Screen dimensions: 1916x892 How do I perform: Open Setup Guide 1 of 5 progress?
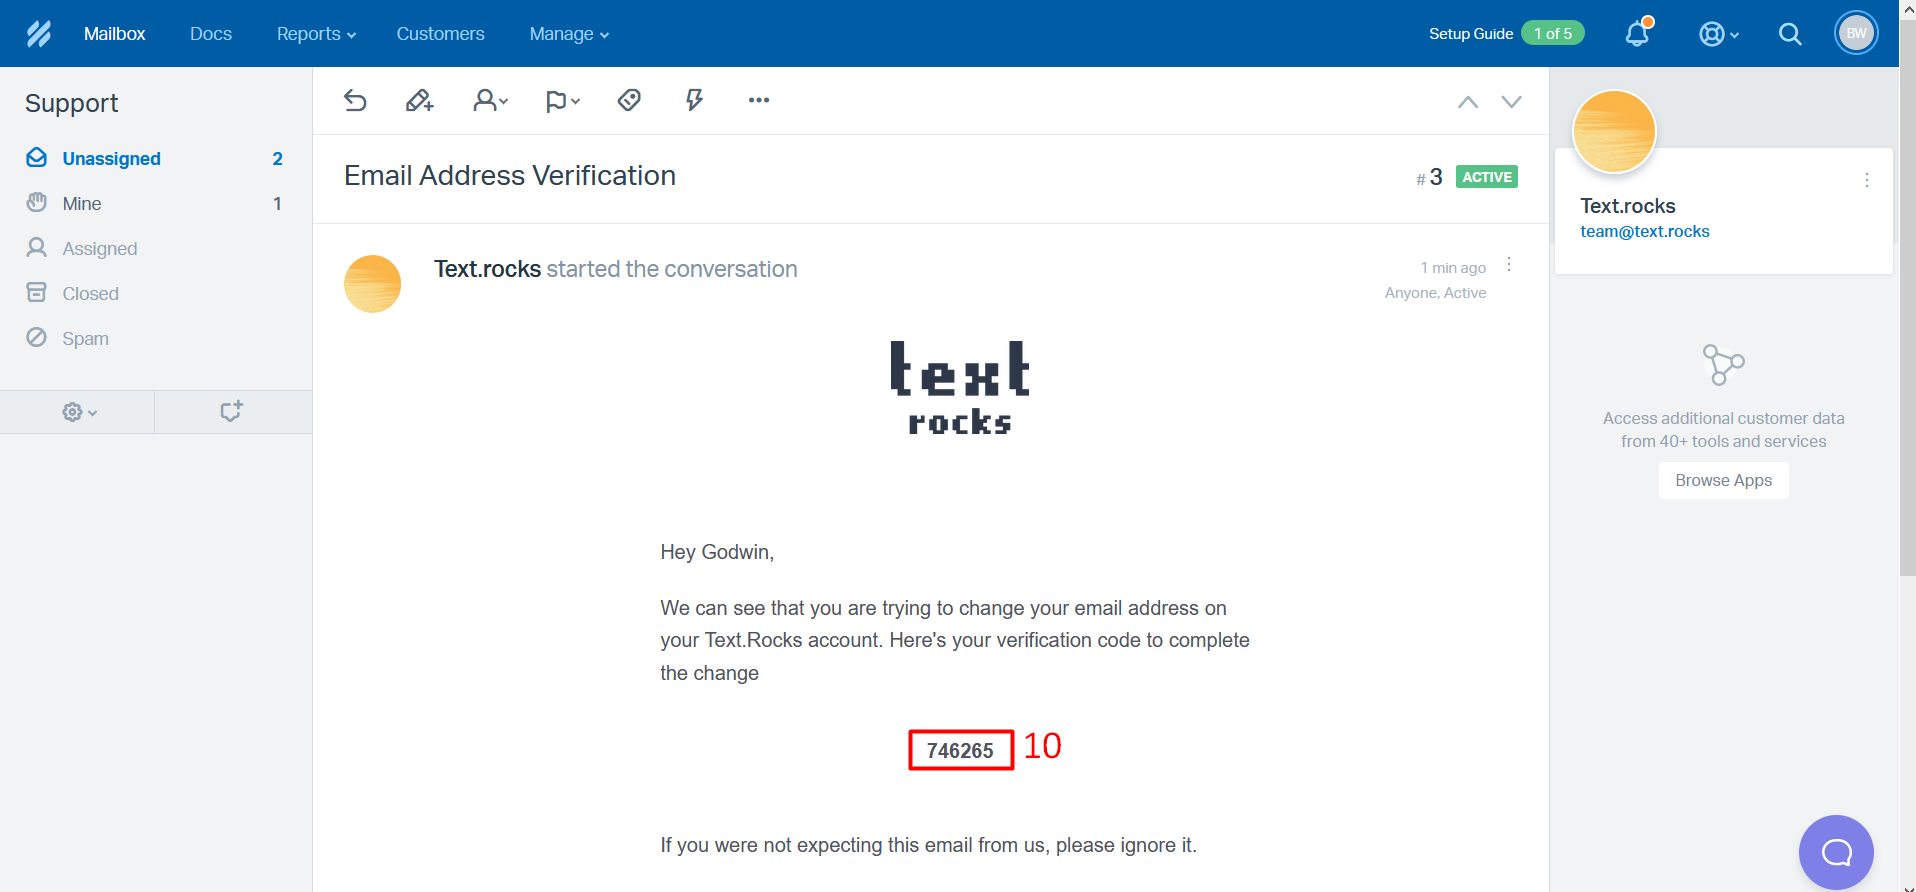coord(1506,34)
